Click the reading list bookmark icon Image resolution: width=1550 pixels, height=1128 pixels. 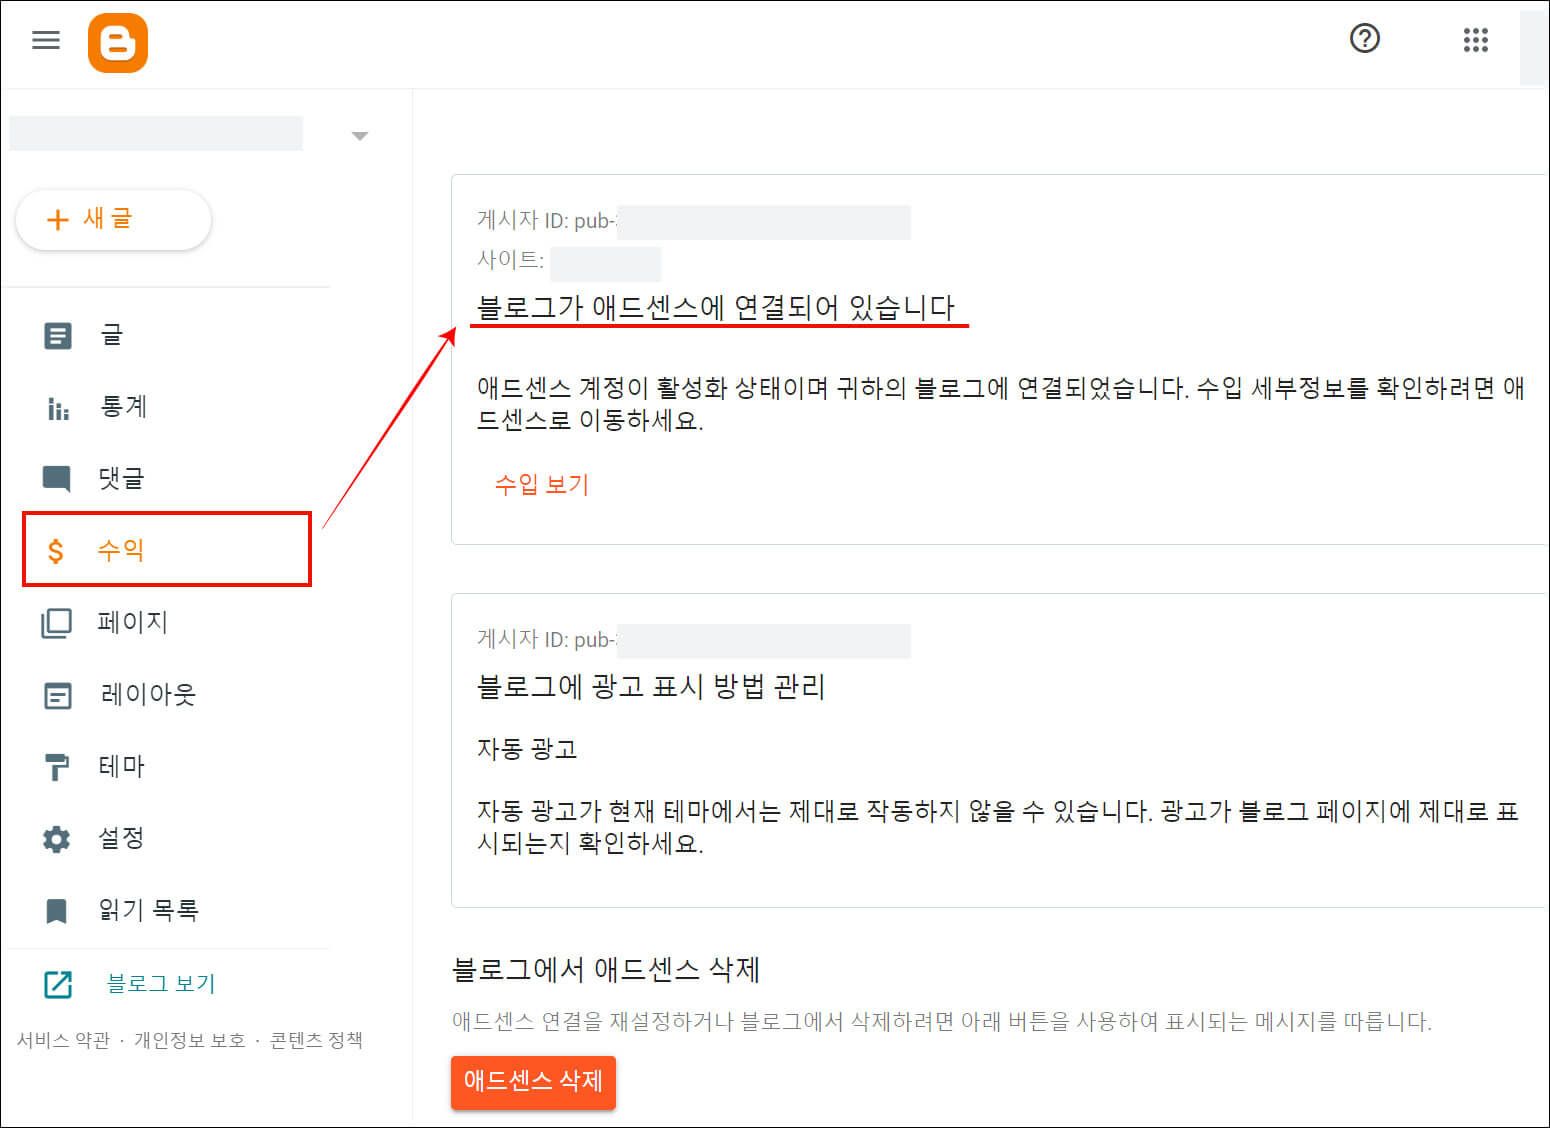pos(57,911)
